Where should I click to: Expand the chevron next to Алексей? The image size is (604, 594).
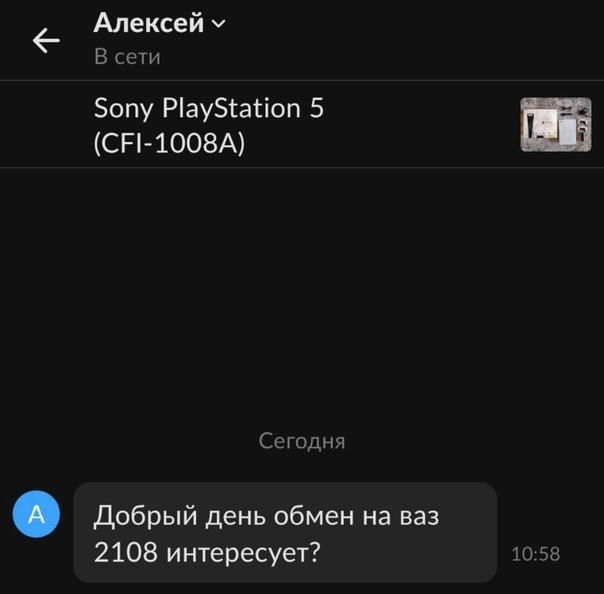(x=218, y=24)
